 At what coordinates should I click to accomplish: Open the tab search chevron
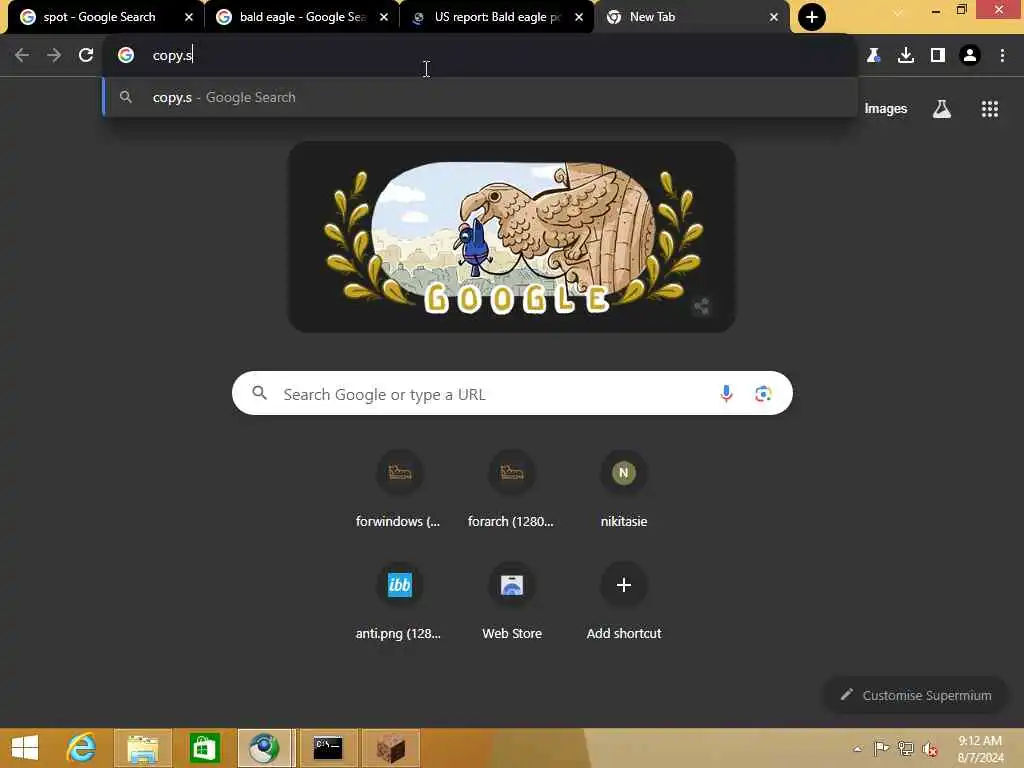898,12
